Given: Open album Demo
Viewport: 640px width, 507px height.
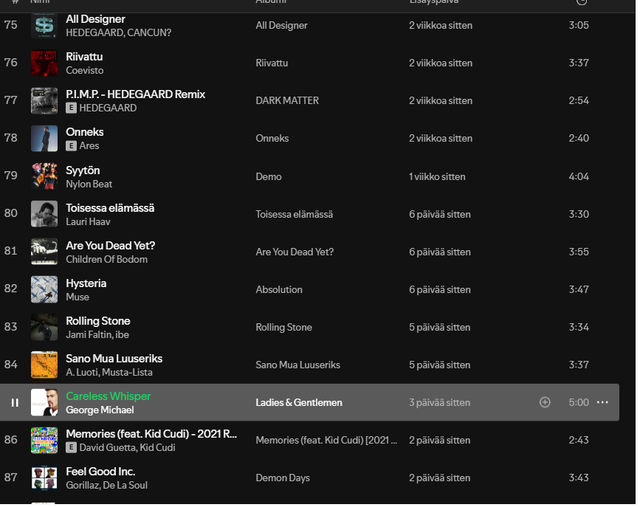Looking at the screenshot, I should click(269, 177).
